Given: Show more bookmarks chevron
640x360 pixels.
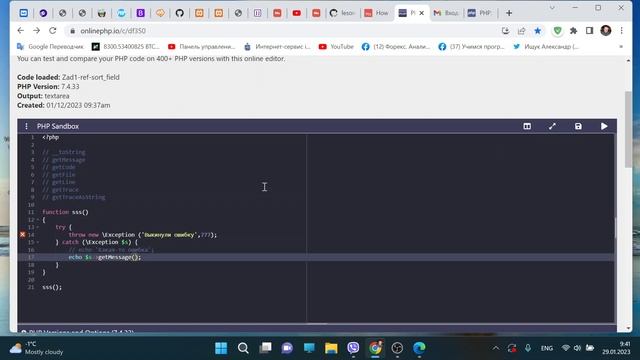Looking at the screenshot, I should 621,47.
